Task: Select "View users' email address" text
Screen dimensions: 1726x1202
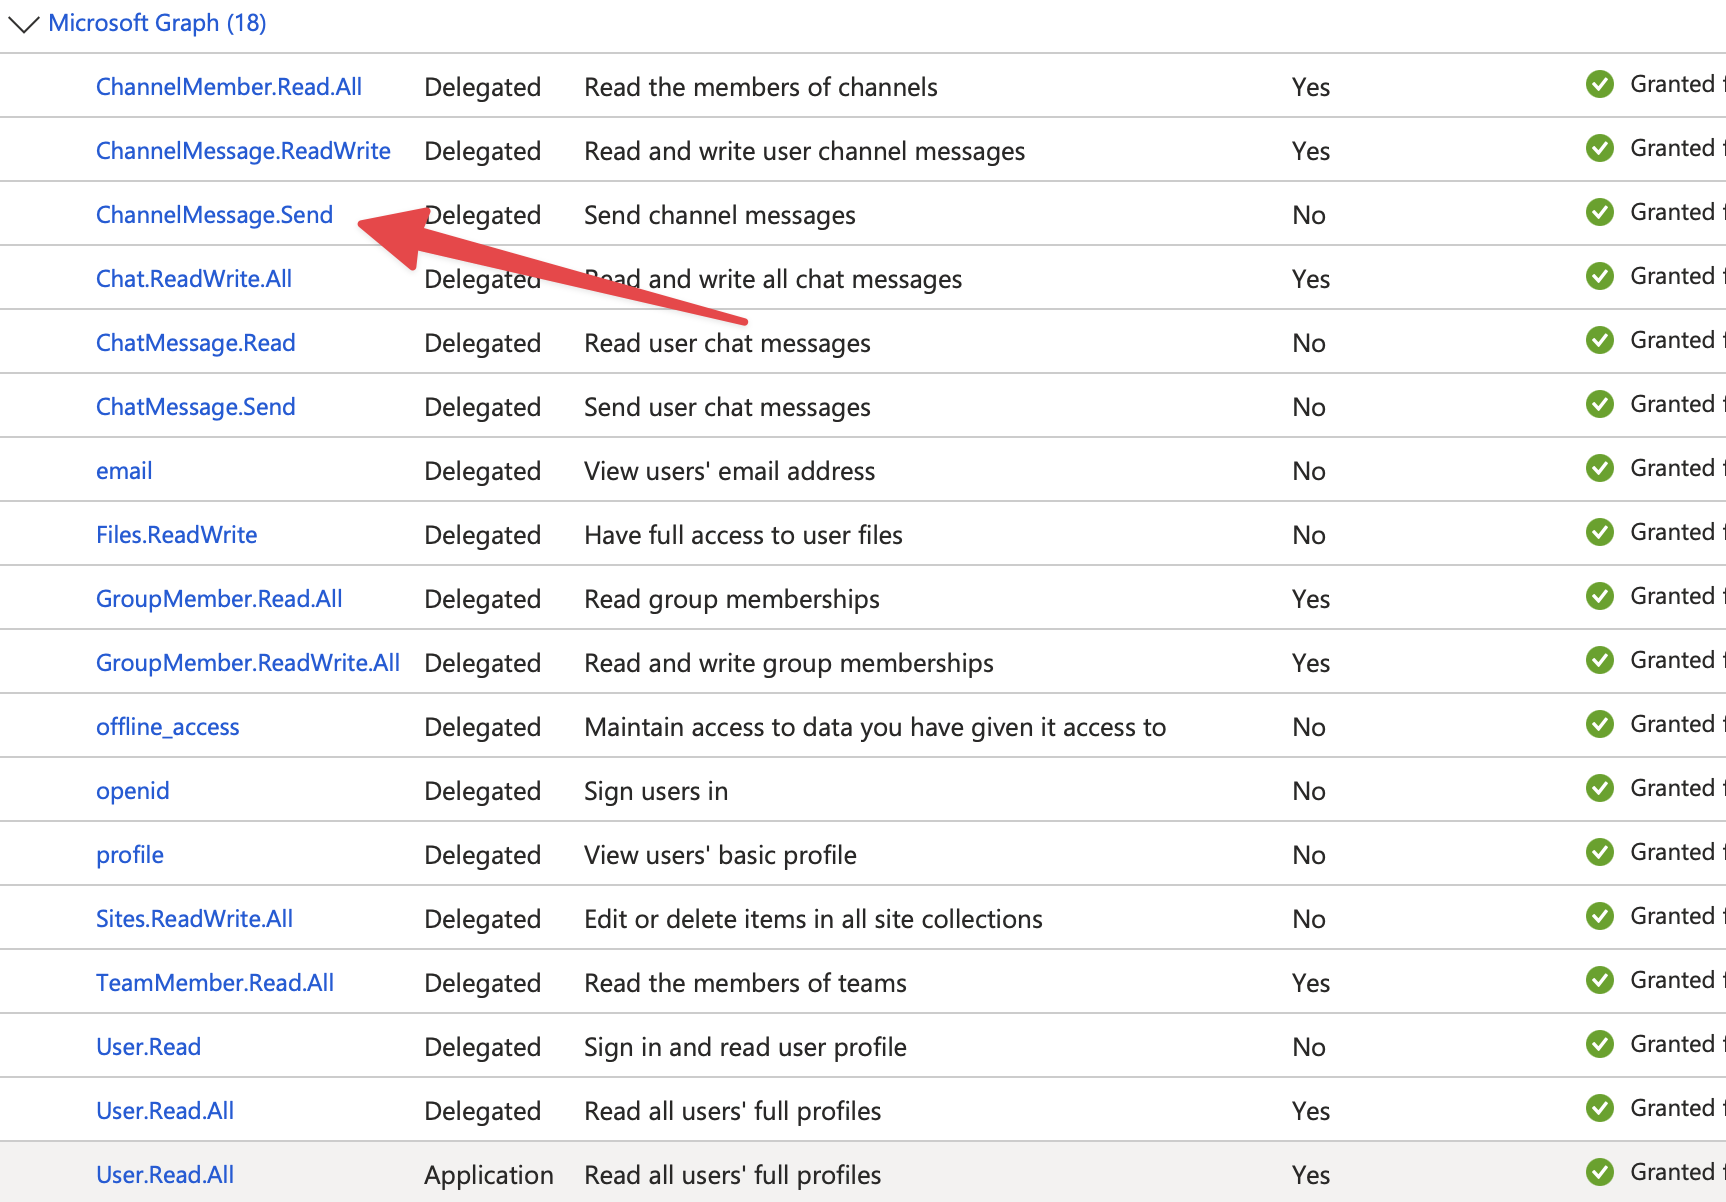Action: tap(730, 471)
